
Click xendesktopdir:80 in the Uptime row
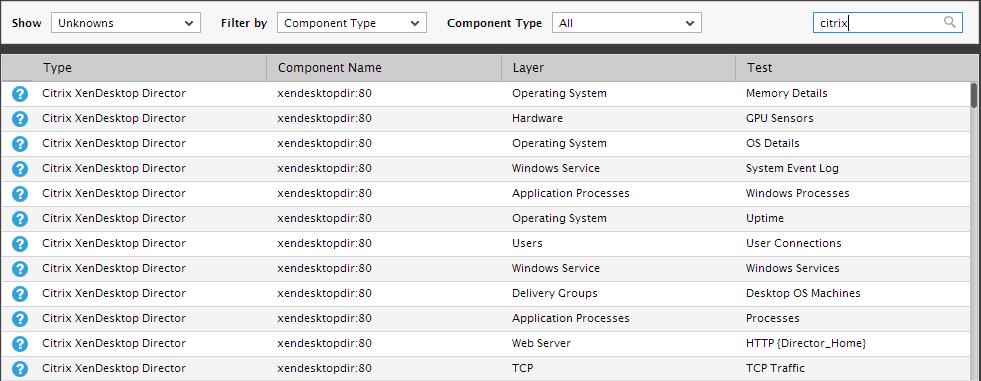pyautogui.click(x=325, y=218)
